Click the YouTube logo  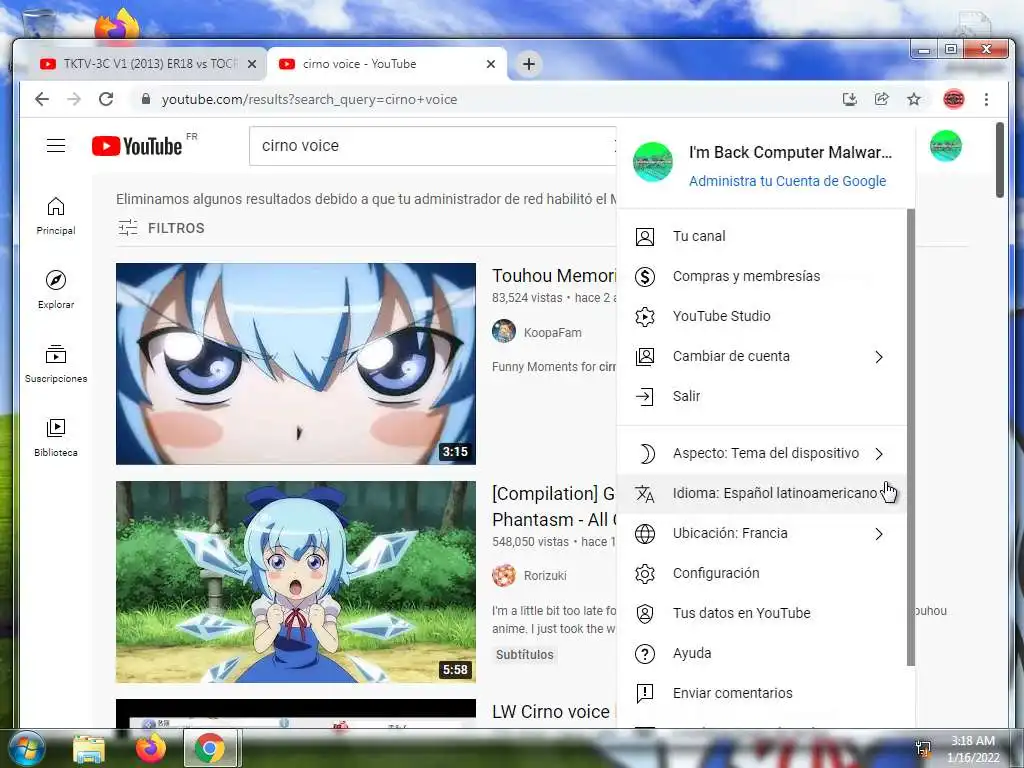point(137,146)
